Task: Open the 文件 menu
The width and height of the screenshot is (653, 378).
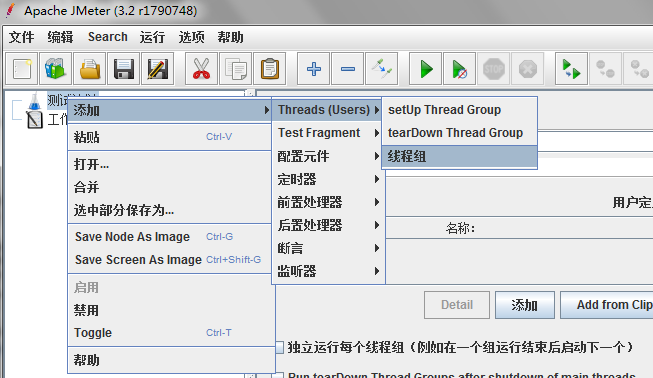Action: (x=22, y=37)
